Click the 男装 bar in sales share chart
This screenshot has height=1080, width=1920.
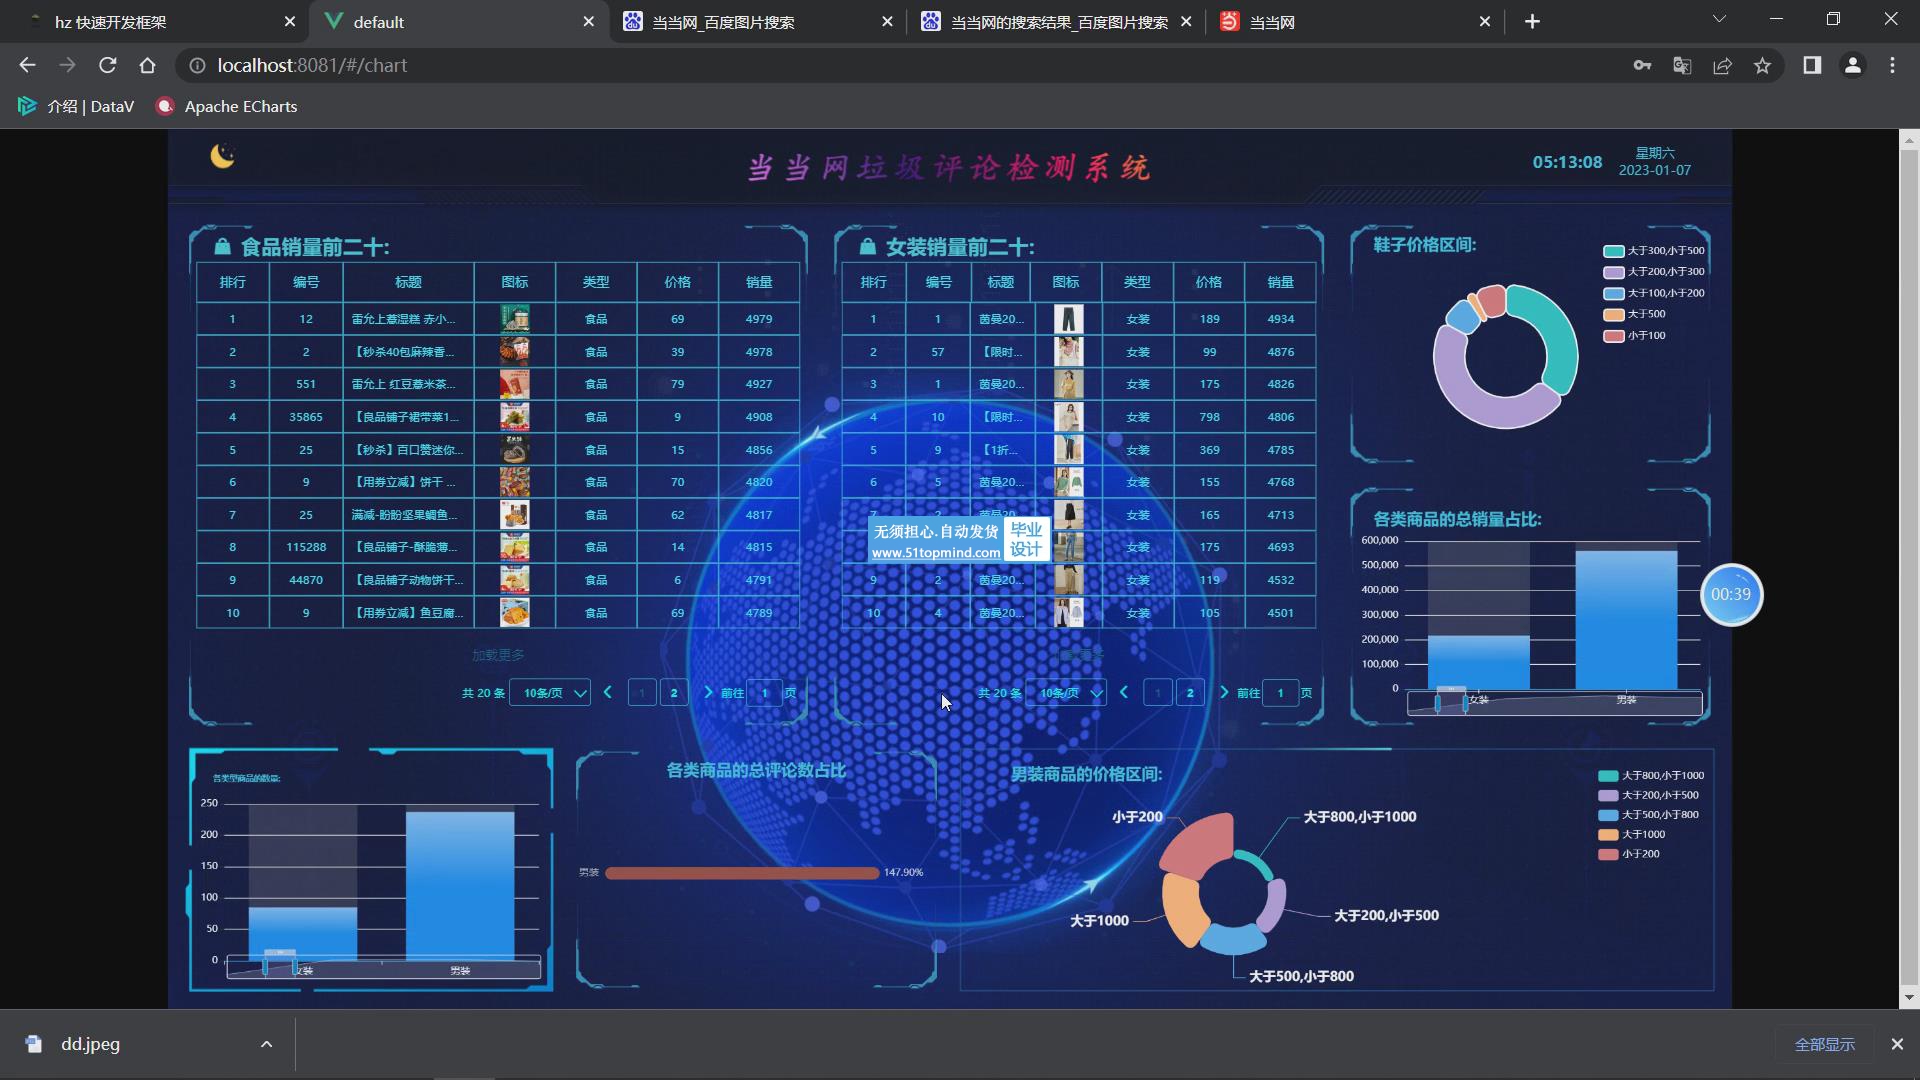tap(1626, 620)
